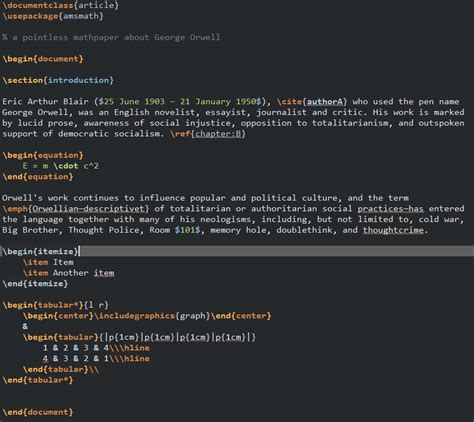Click the \usepackage command
The width and height of the screenshot is (474, 422).
(30, 16)
